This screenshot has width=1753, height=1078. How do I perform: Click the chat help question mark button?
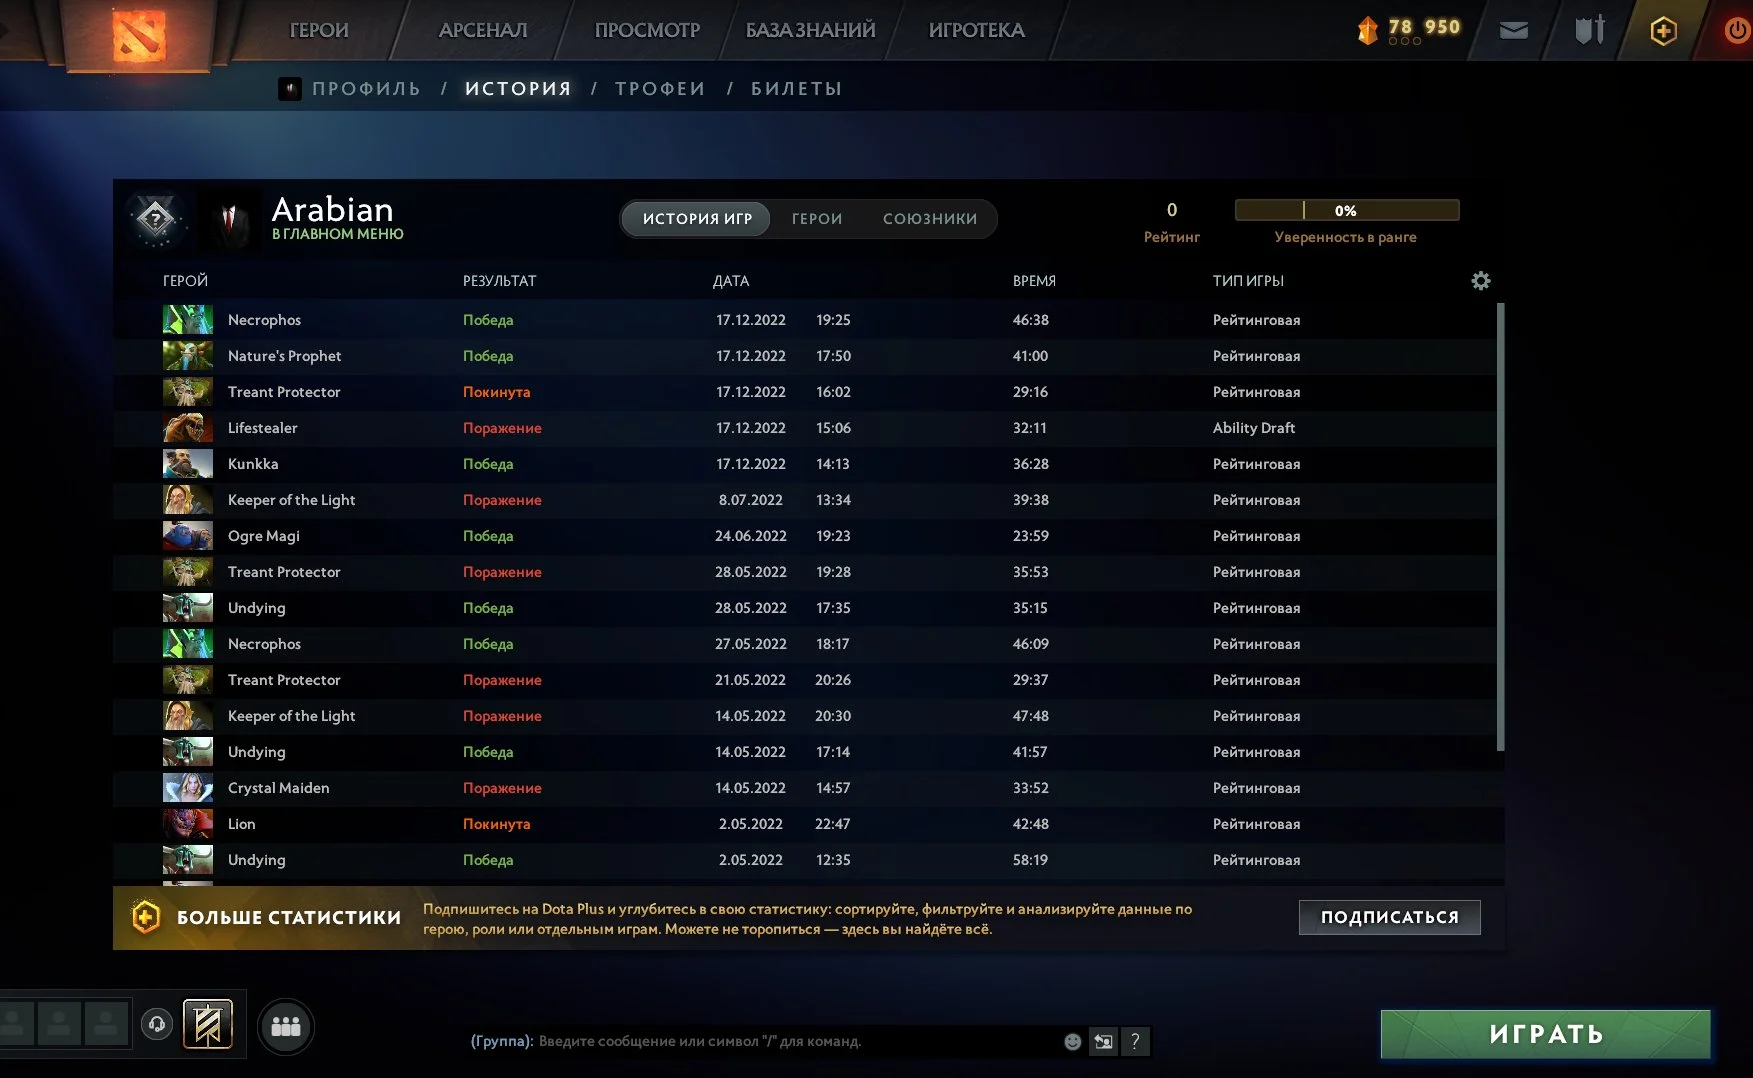click(1135, 1042)
